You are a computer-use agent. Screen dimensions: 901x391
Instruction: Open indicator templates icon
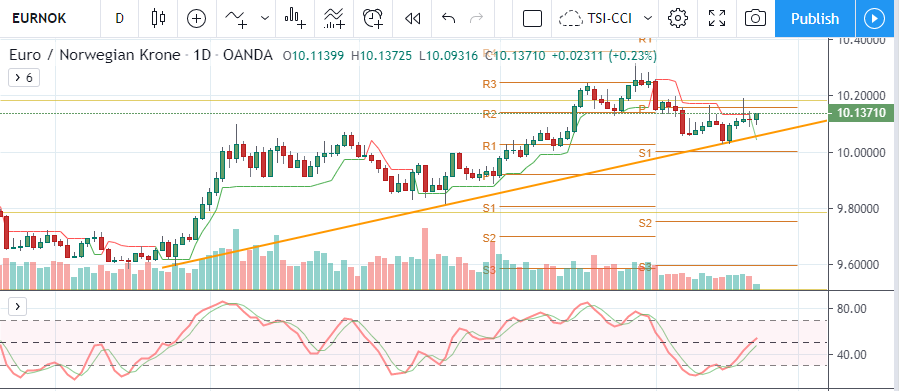click(x=334, y=18)
